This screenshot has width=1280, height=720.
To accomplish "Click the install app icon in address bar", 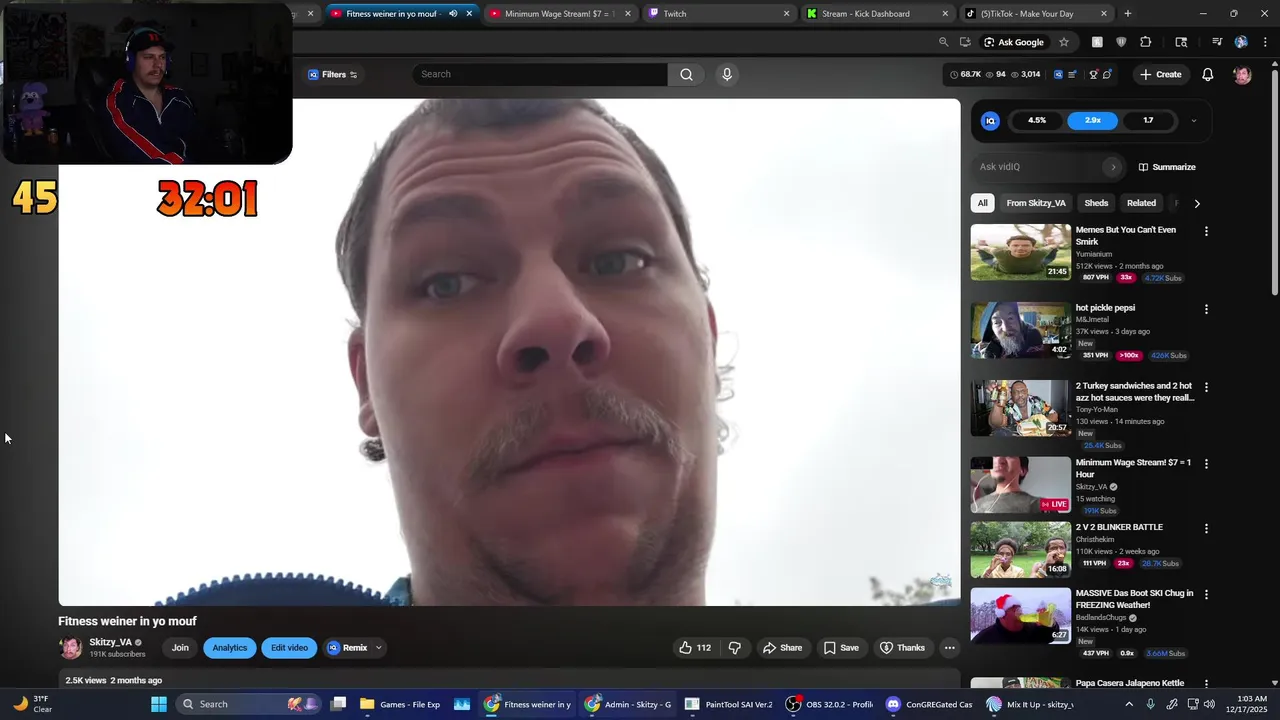I will click(x=965, y=42).
